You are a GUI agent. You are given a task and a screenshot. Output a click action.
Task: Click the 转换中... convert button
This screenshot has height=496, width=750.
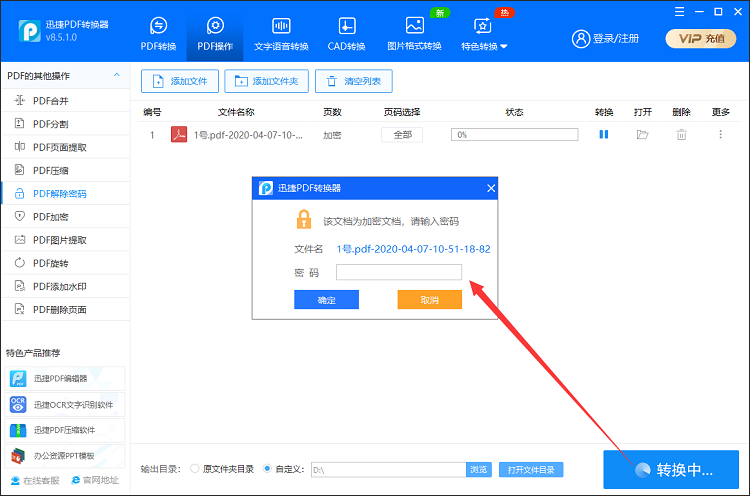pos(671,470)
